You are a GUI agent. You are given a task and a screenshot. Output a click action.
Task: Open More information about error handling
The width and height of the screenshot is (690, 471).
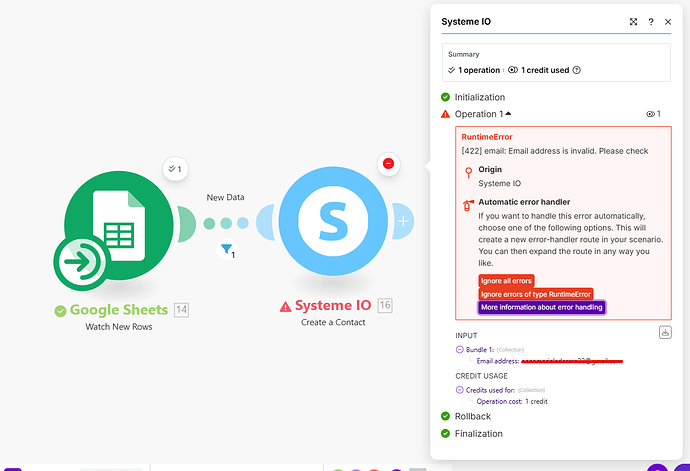pos(542,307)
